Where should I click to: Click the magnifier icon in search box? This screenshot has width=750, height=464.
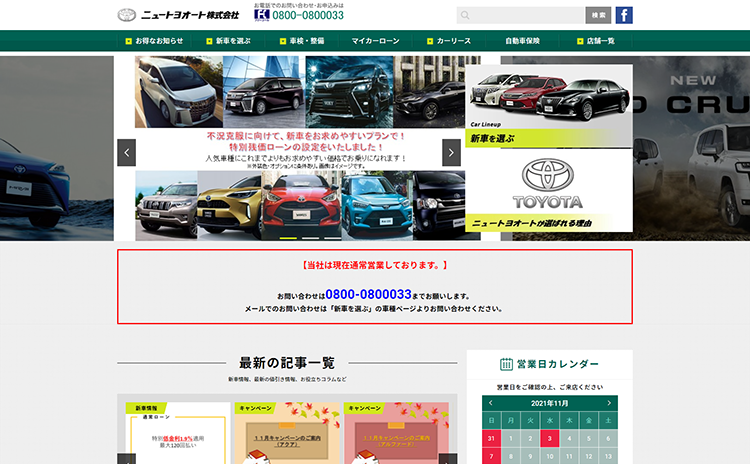pyautogui.click(x=465, y=15)
